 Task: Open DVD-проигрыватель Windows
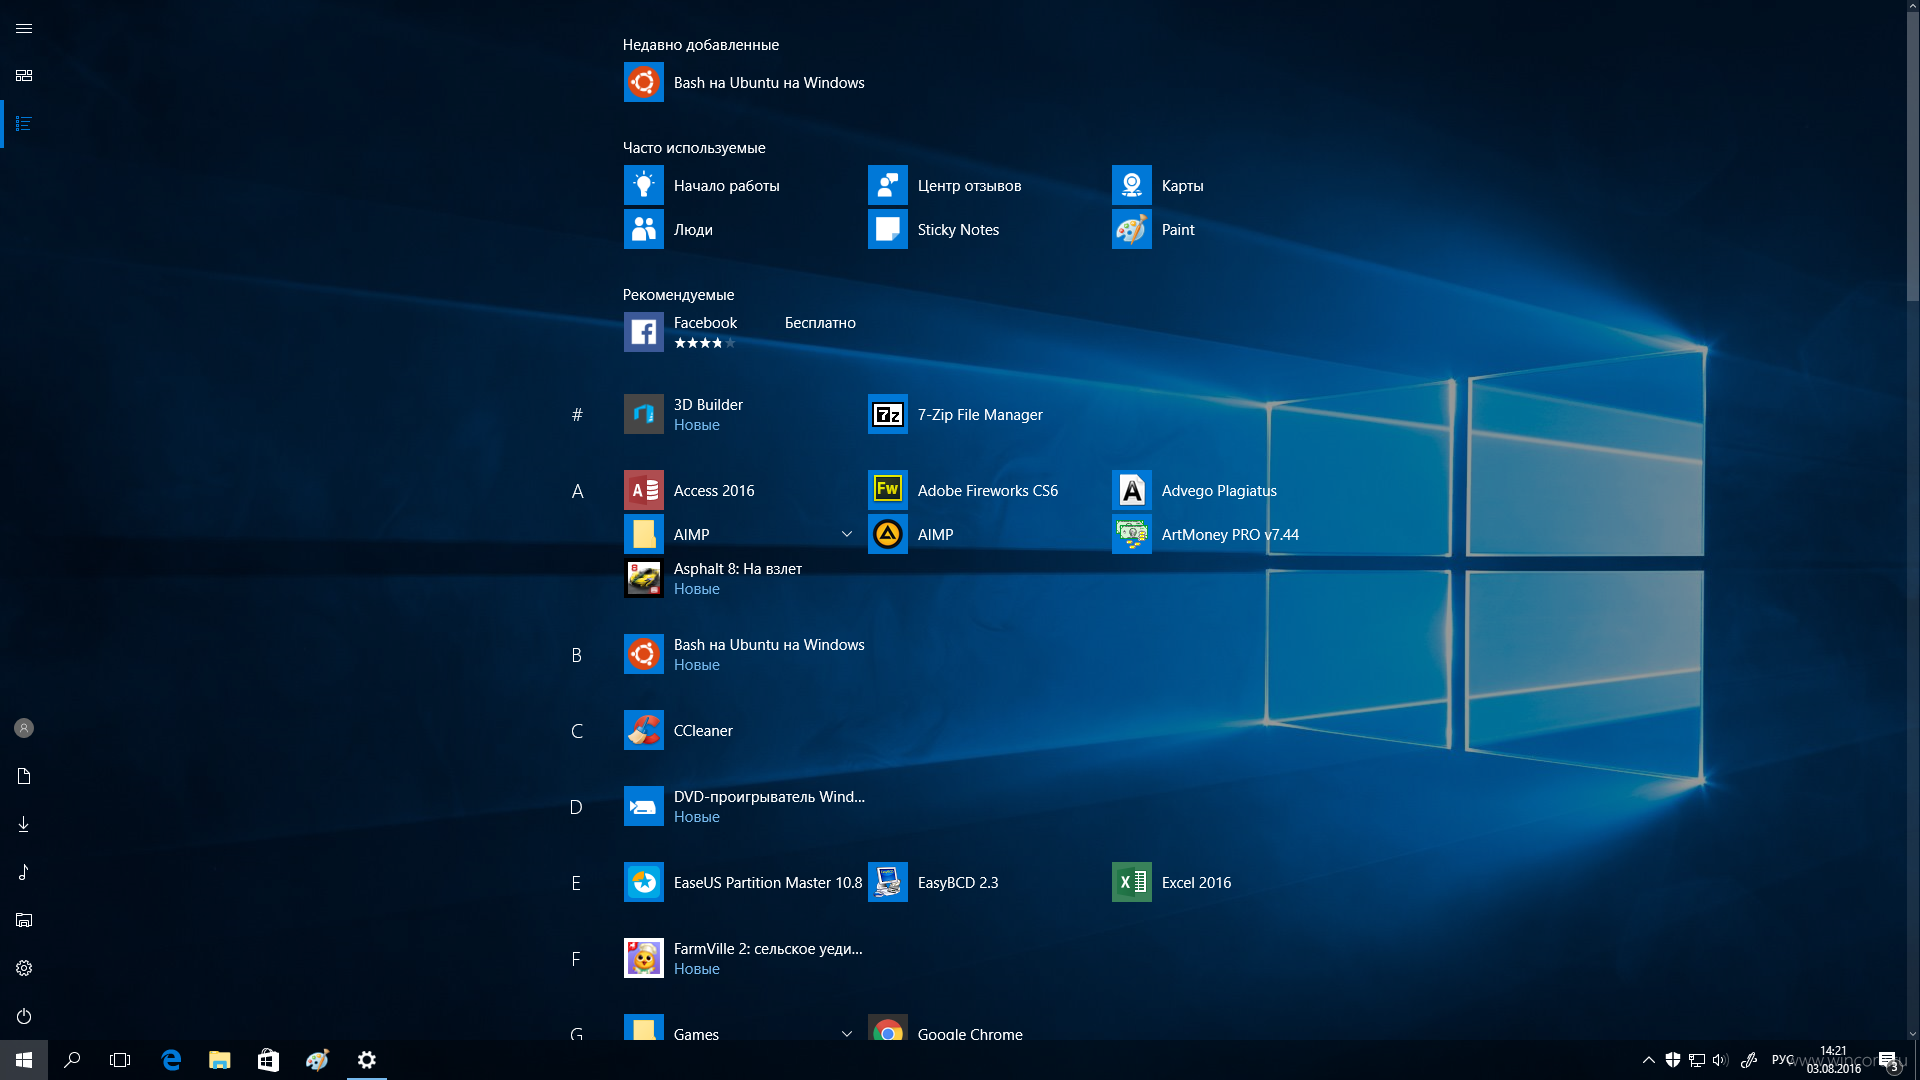tap(744, 806)
